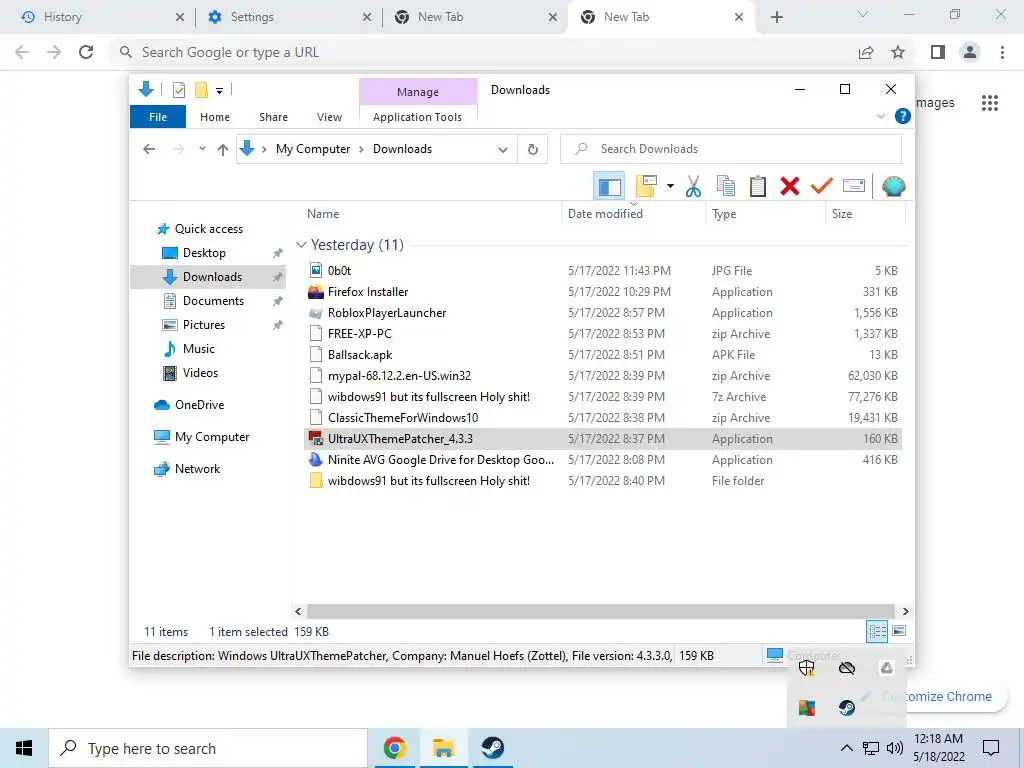This screenshot has width=1024, height=768.
Task: Click the Manage contextual tab
Action: point(418,92)
